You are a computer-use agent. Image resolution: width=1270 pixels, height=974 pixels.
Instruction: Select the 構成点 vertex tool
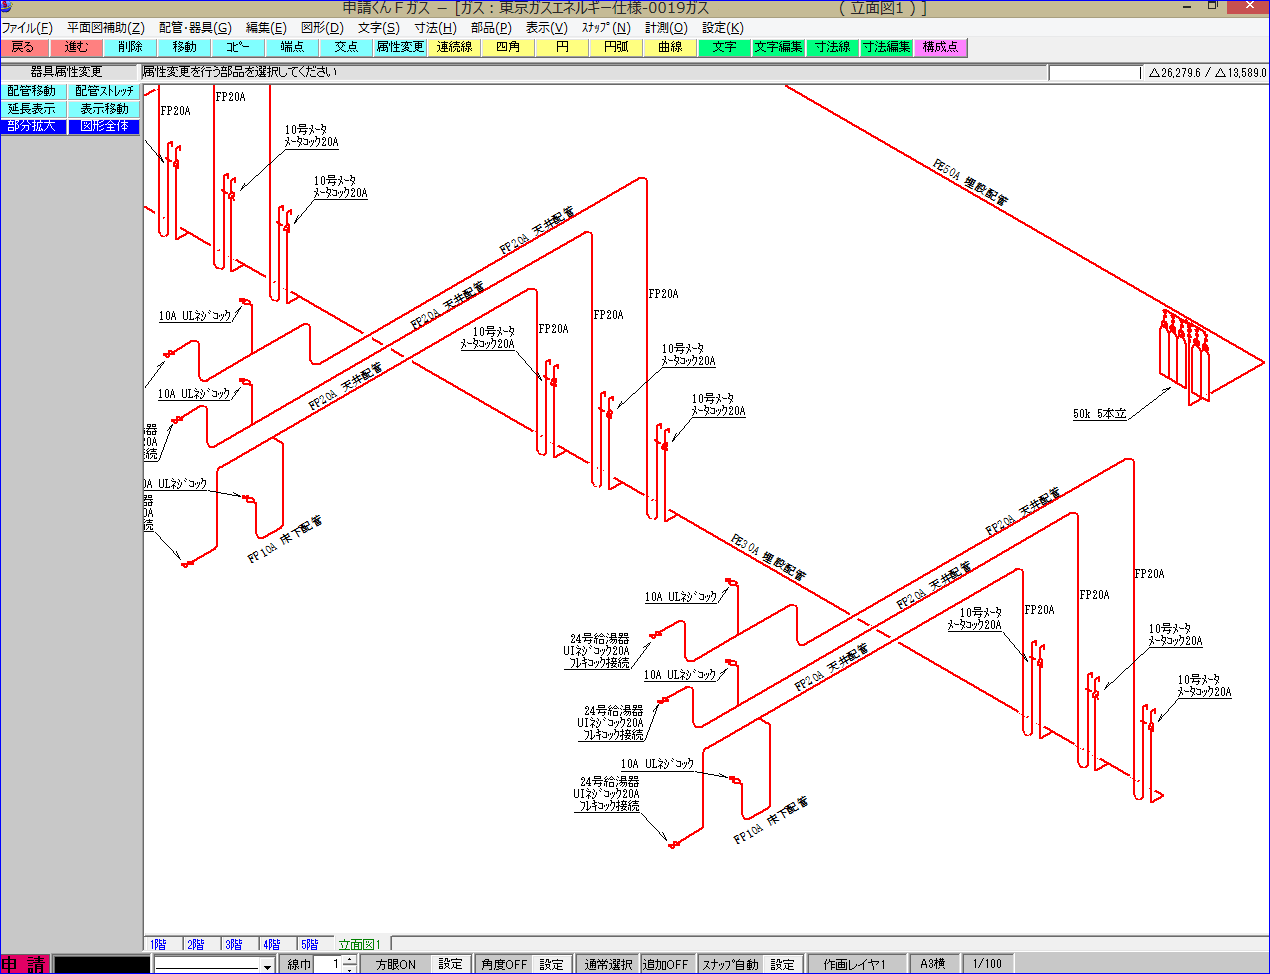tap(940, 47)
